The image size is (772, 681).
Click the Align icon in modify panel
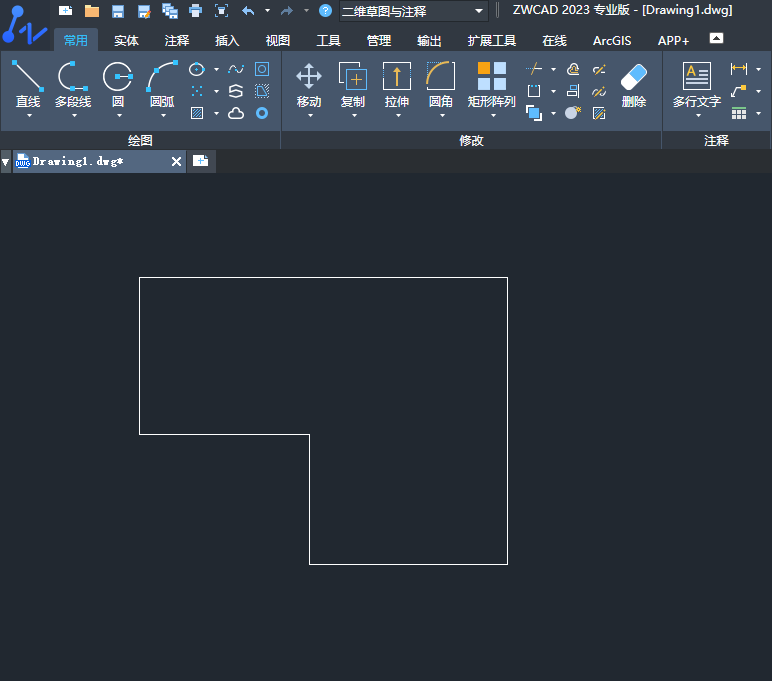573,91
